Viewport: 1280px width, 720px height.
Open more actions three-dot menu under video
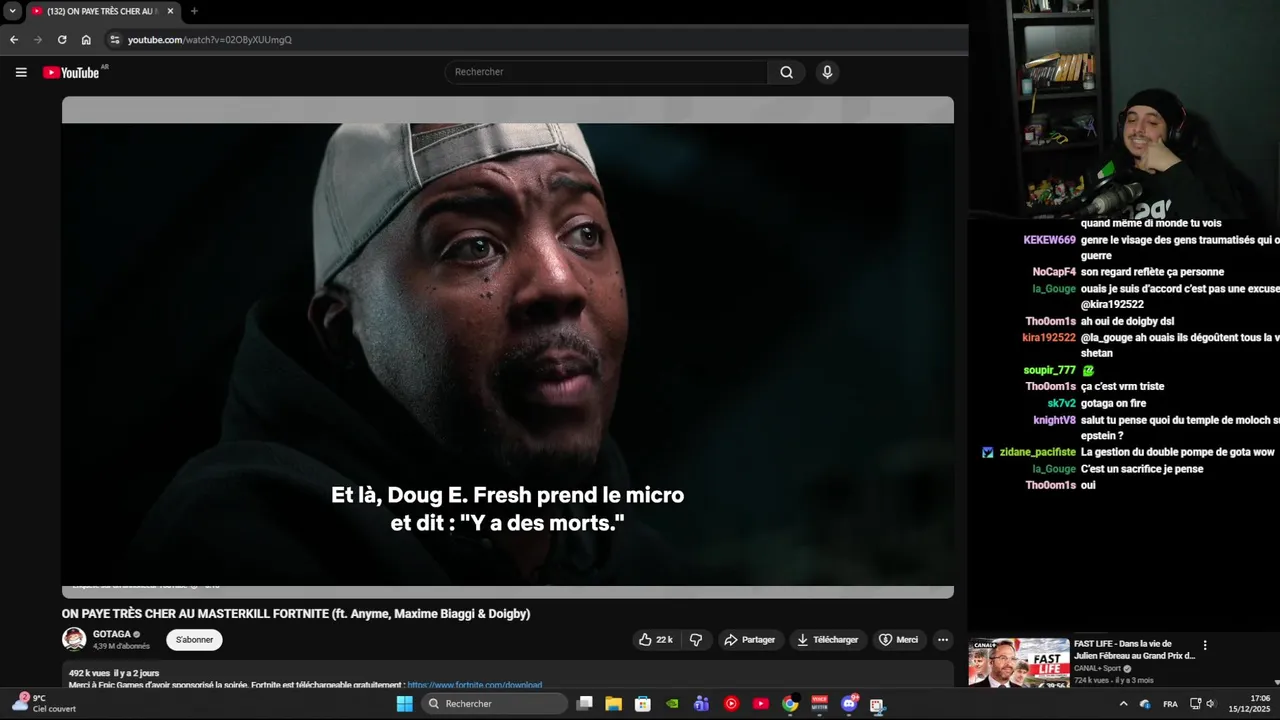(942, 640)
